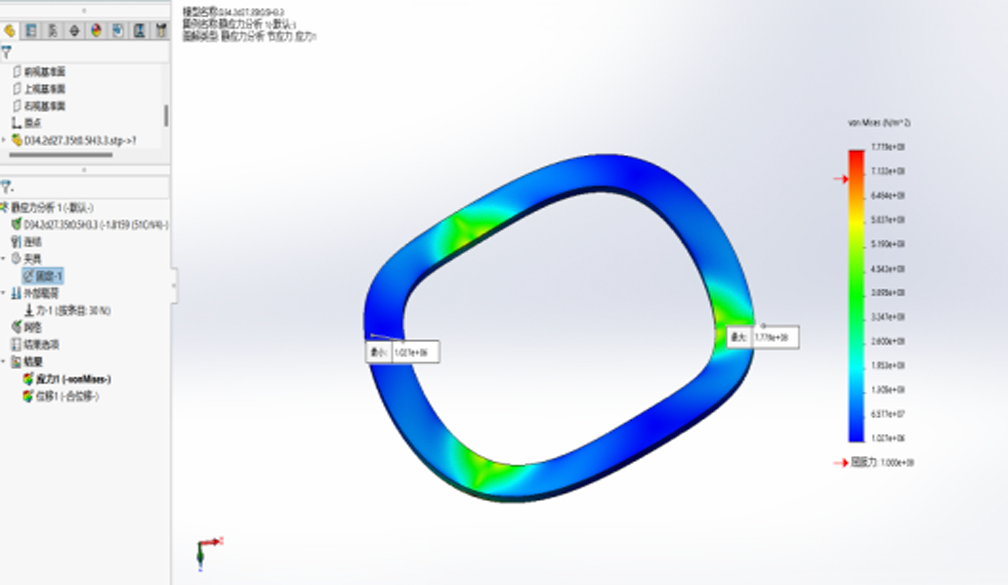The width and height of the screenshot is (1008, 585).
Task: Expand the D34.2d27.35t0.5H3.3.stp part node
Action: (x=4, y=140)
